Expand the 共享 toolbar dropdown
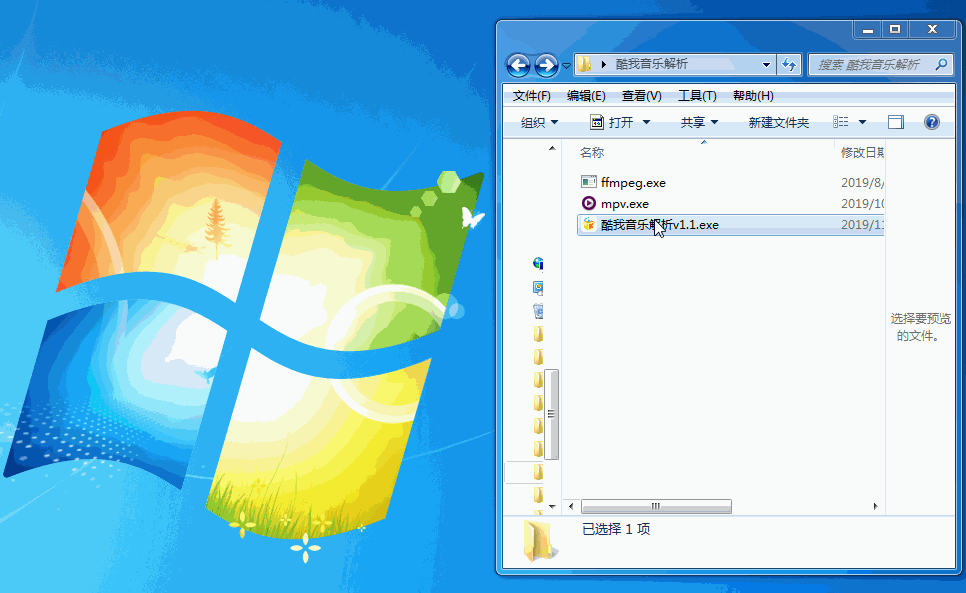The height and width of the screenshot is (593, 966). tap(699, 123)
